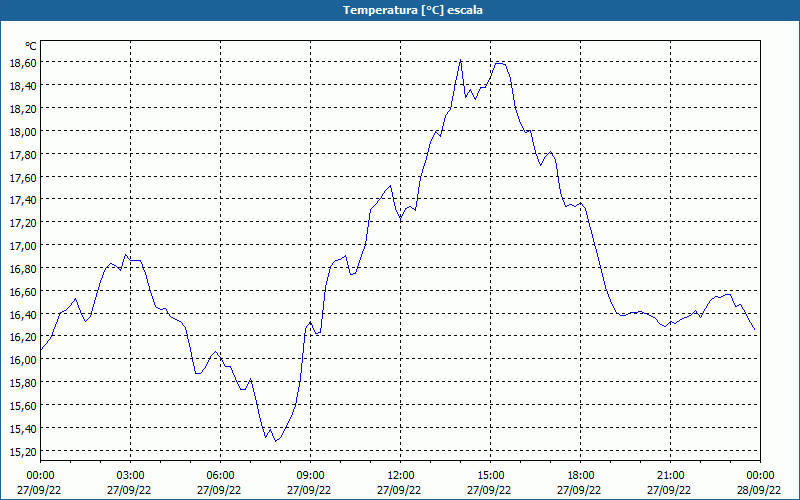800x500 pixels.
Task: Select the 16,60 y-axis value
Action: click(x=23, y=292)
